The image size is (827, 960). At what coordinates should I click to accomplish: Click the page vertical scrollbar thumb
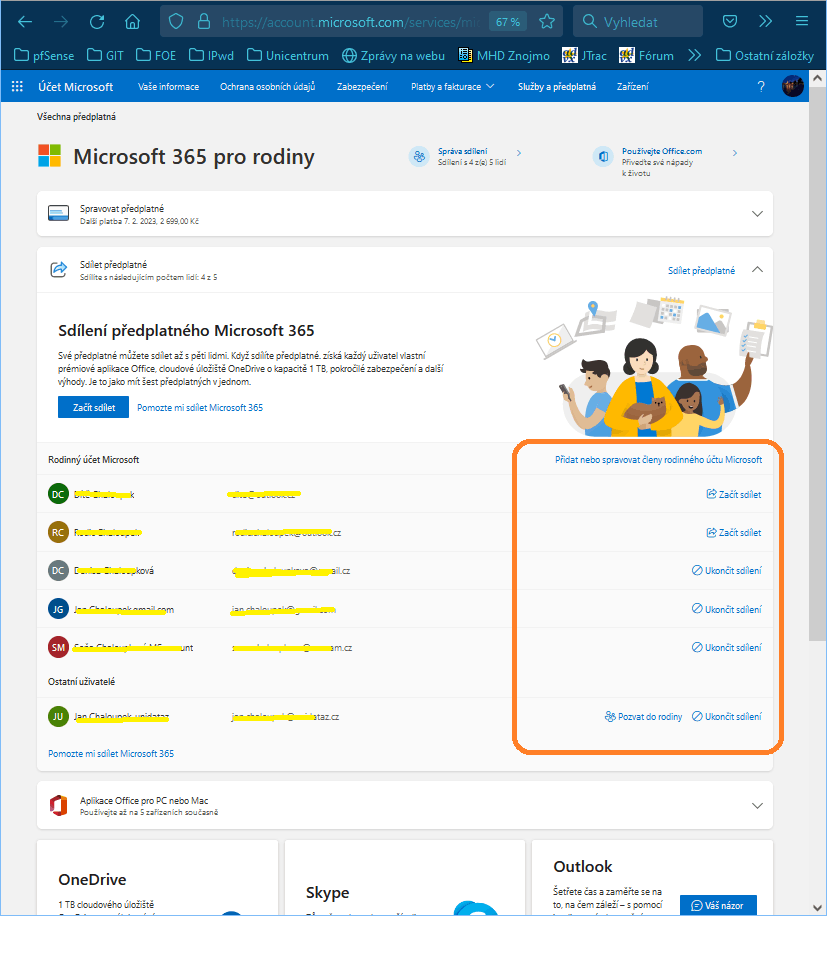click(817, 362)
